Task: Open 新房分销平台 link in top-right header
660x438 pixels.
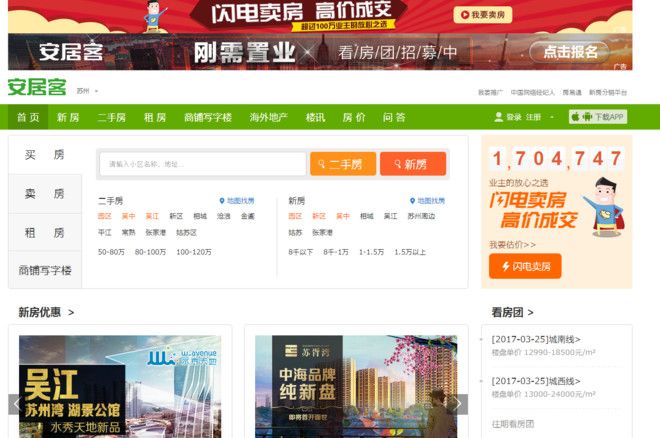Action: (607, 93)
